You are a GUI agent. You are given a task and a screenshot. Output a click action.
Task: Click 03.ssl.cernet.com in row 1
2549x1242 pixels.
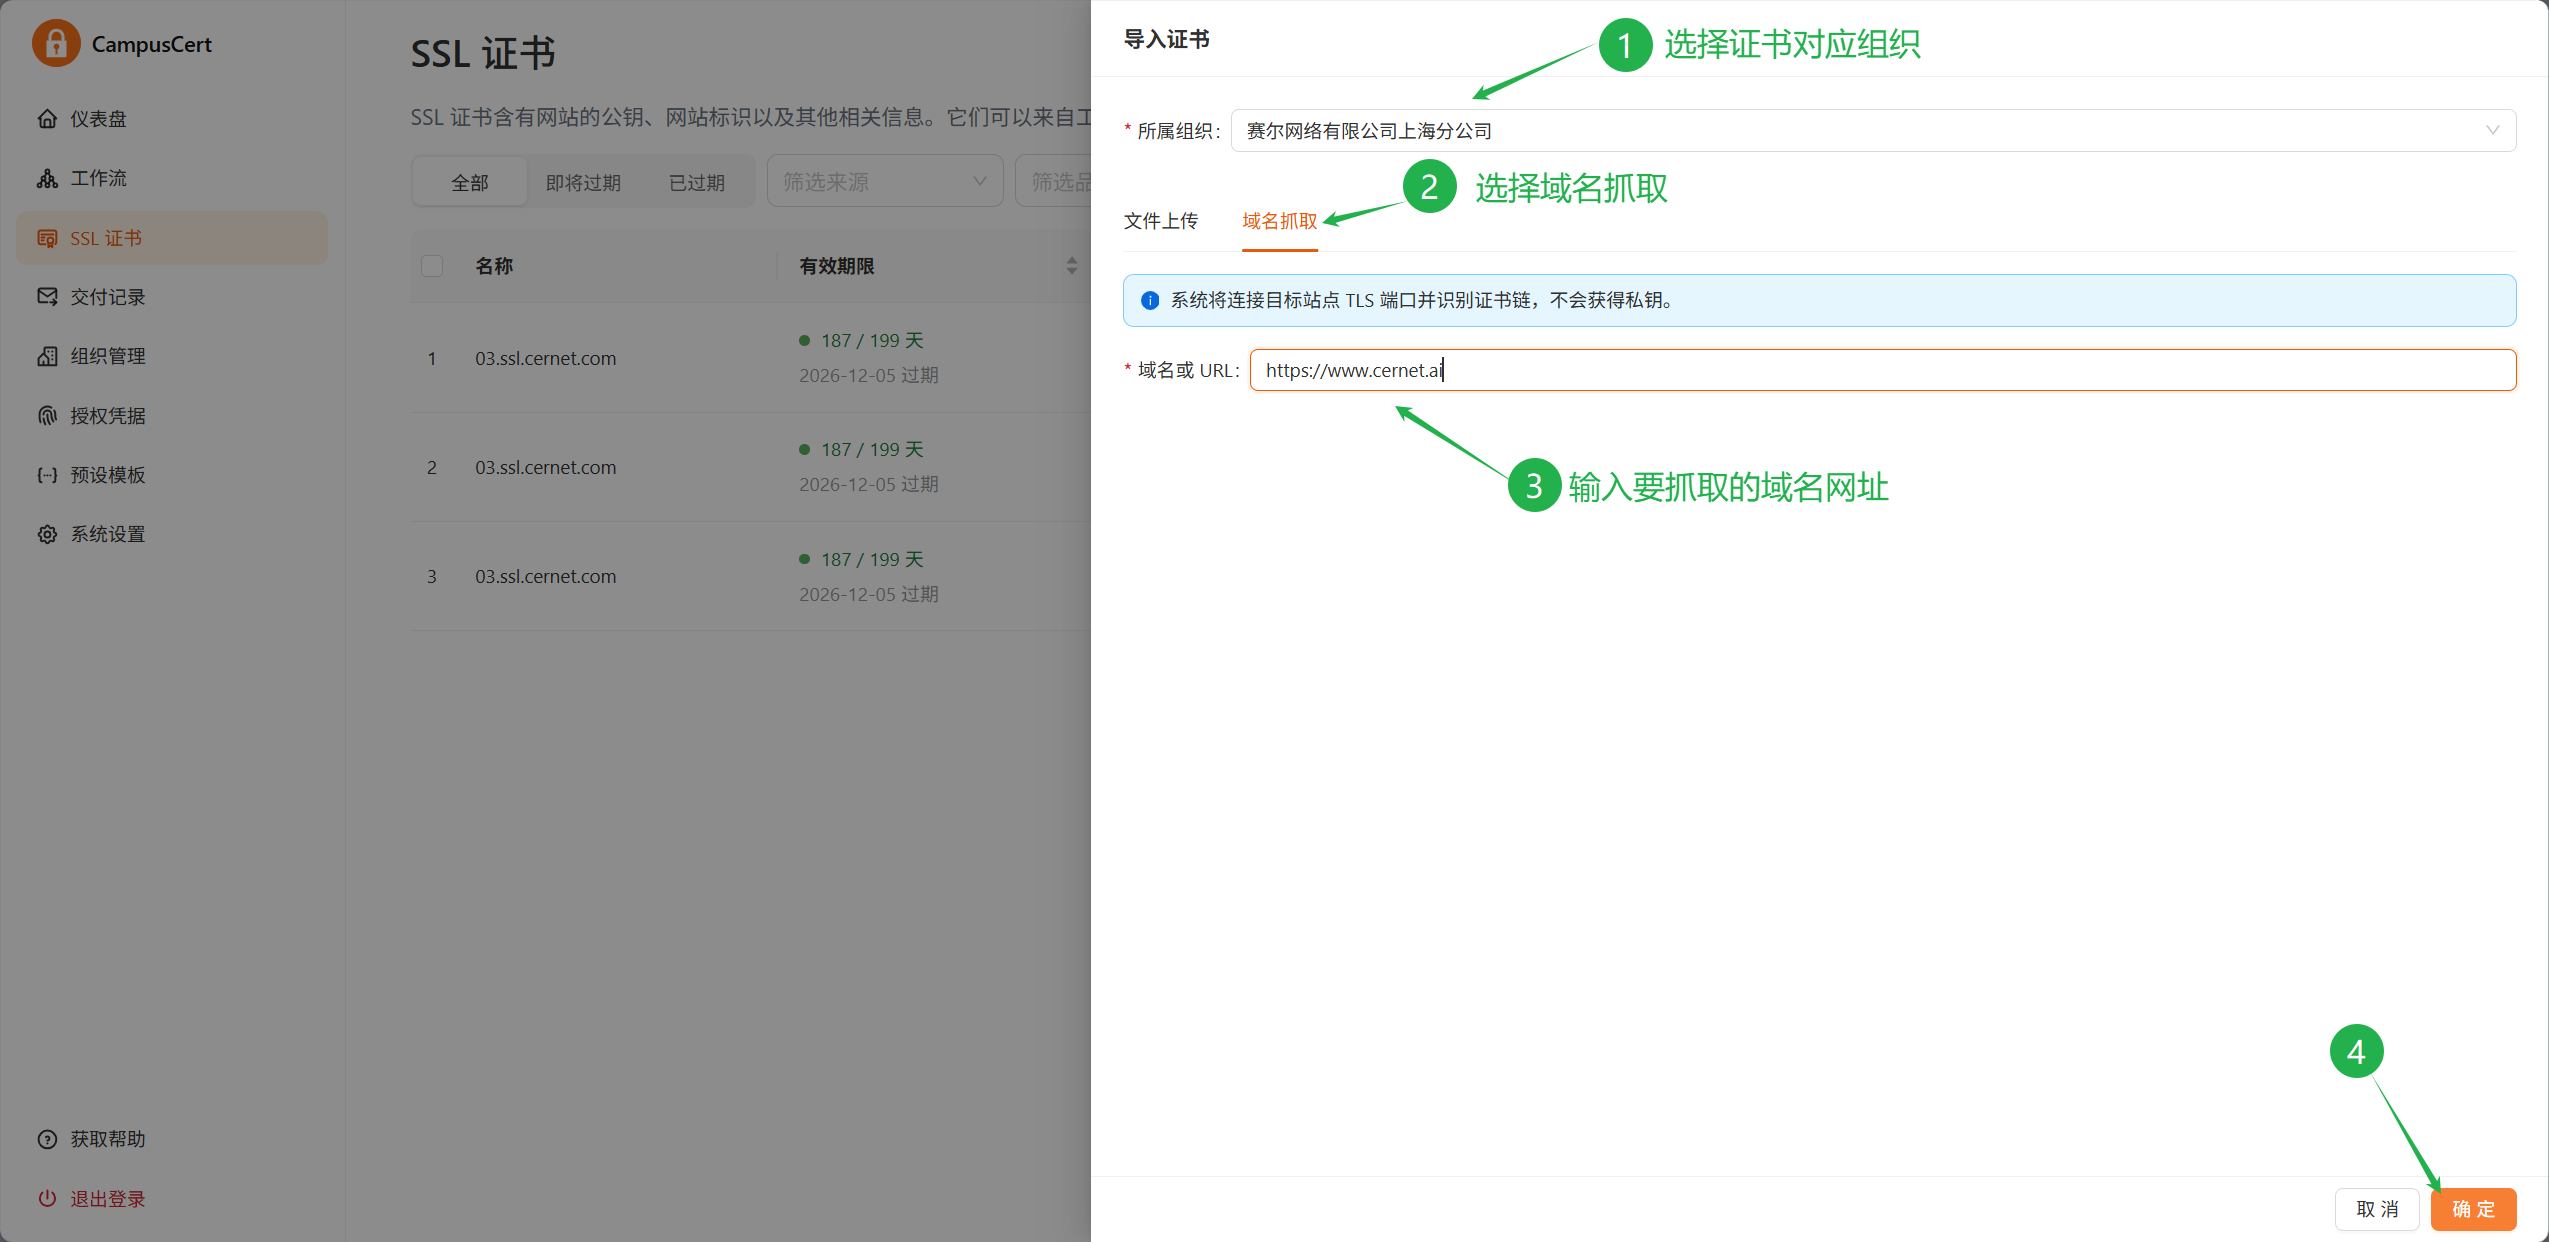(545, 358)
